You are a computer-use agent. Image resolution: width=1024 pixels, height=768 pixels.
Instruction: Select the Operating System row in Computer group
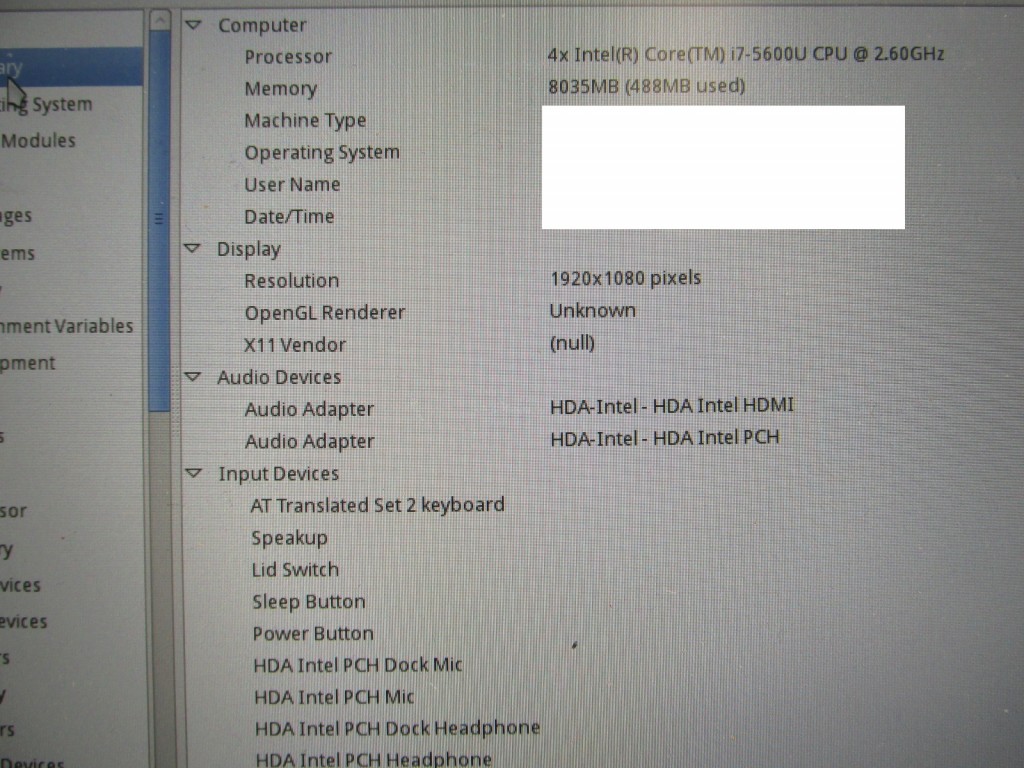point(322,153)
